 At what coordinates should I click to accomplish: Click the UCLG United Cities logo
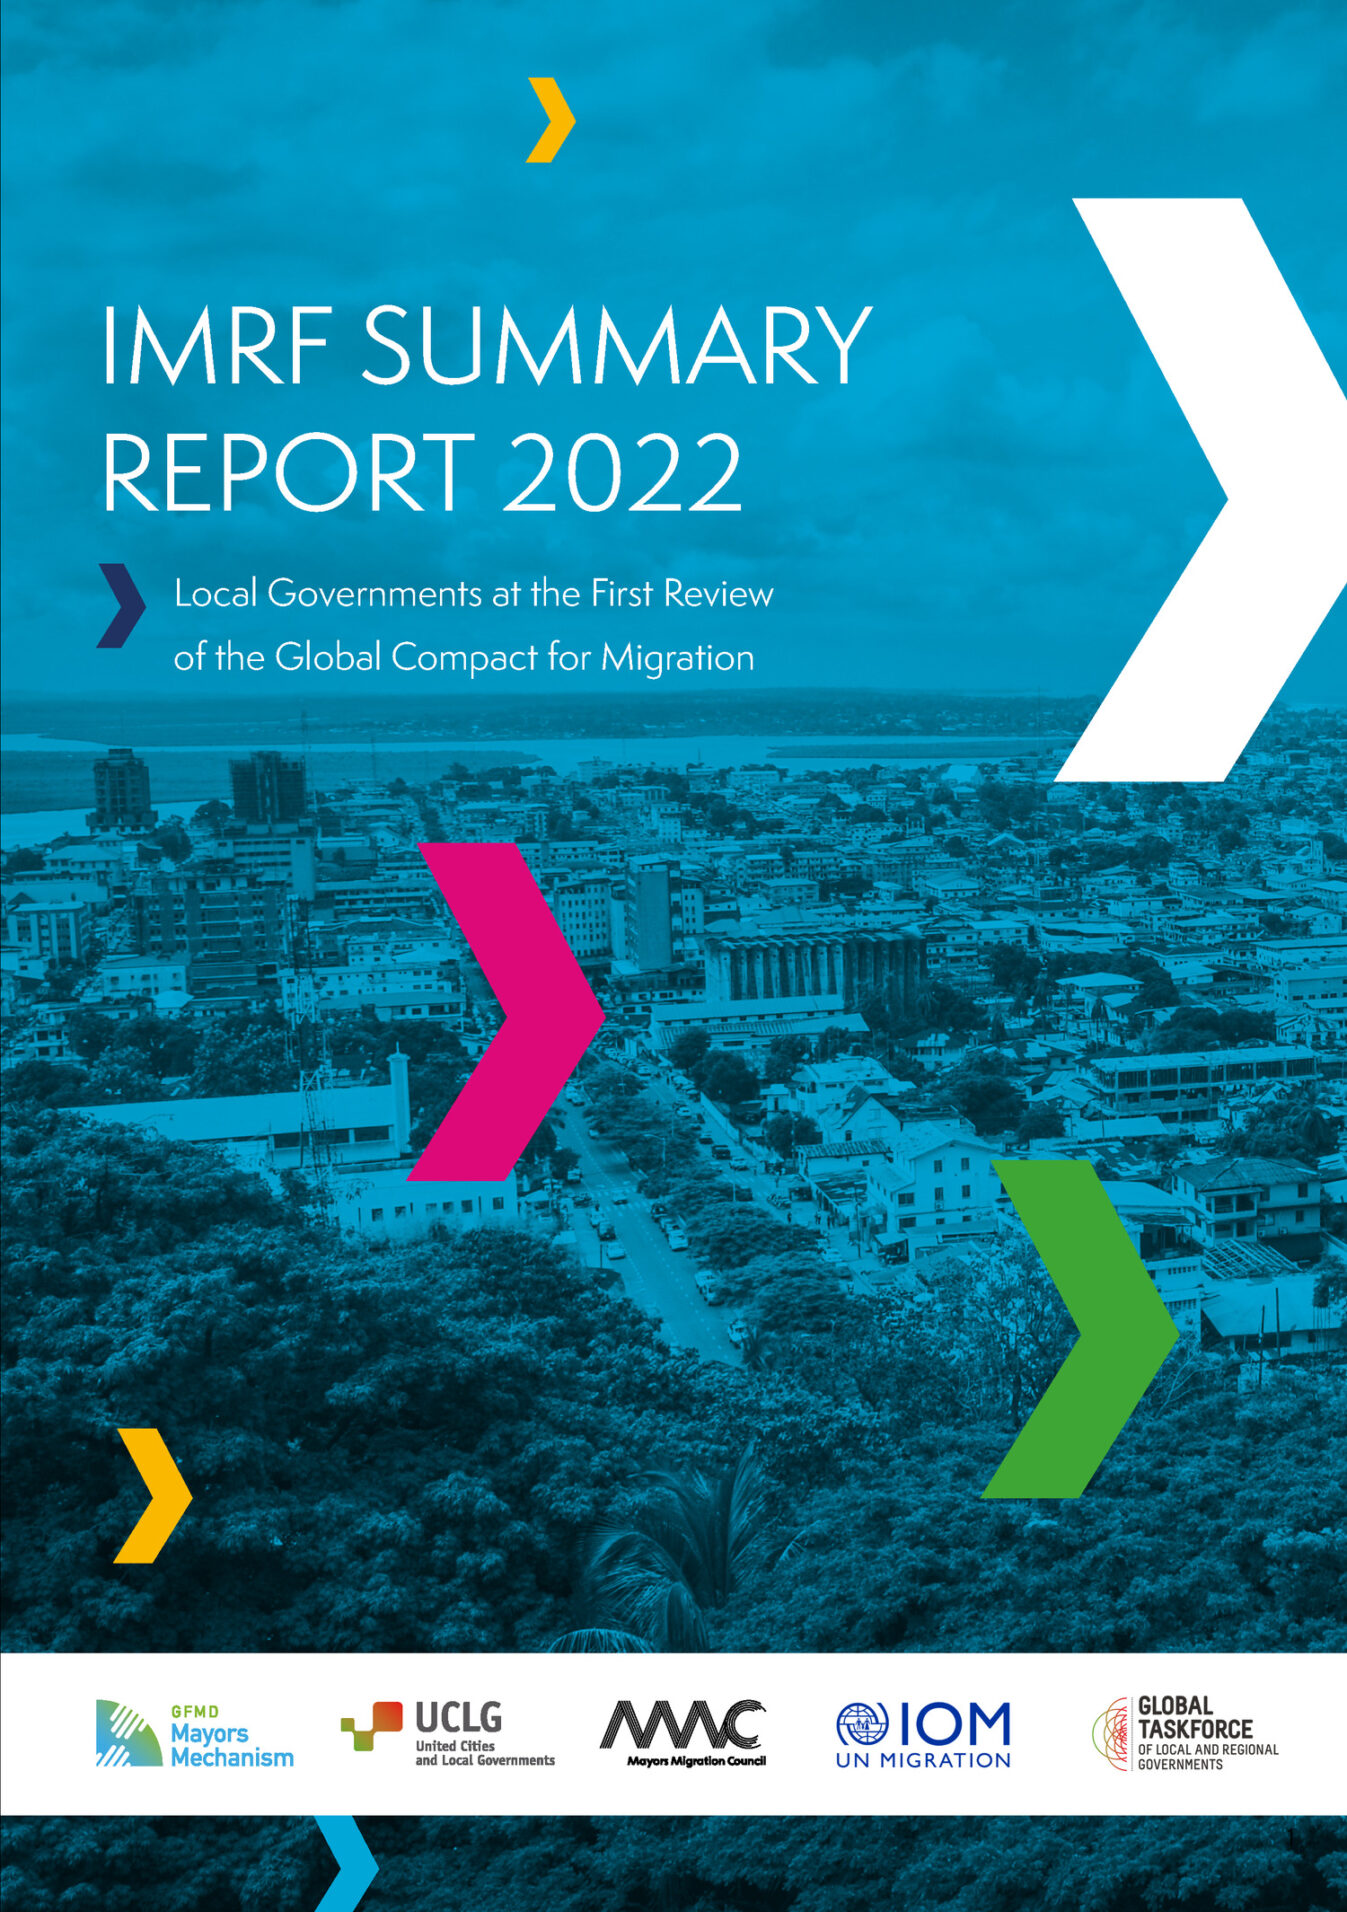coord(448,1734)
